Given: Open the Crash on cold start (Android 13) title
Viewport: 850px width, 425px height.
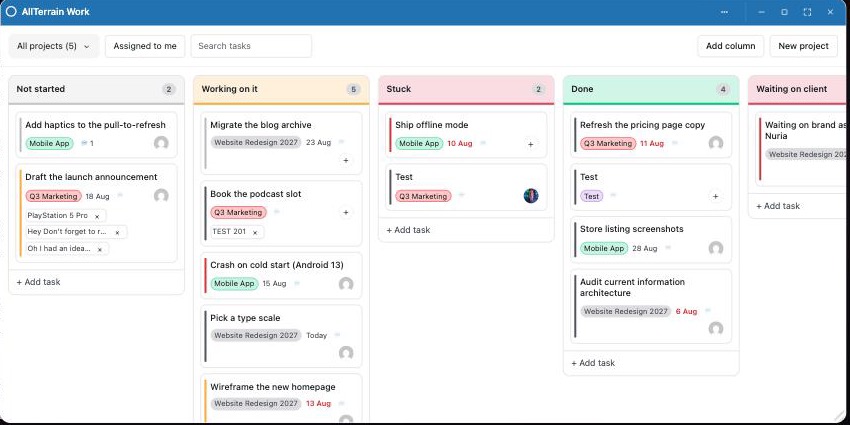Looking at the screenshot, I should pyautogui.click(x=277, y=265).
